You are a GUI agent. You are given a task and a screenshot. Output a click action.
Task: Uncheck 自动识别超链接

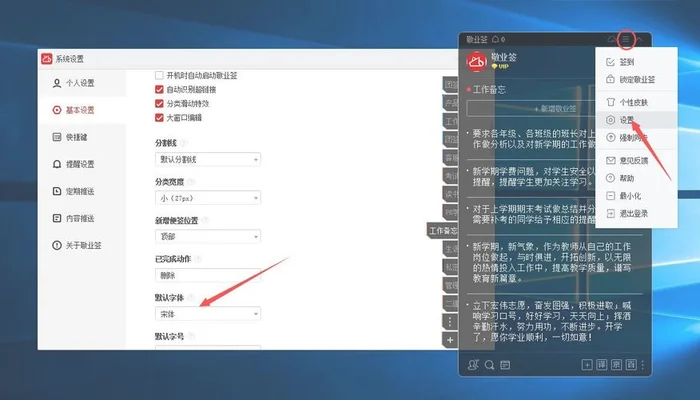tap(159, 89)
